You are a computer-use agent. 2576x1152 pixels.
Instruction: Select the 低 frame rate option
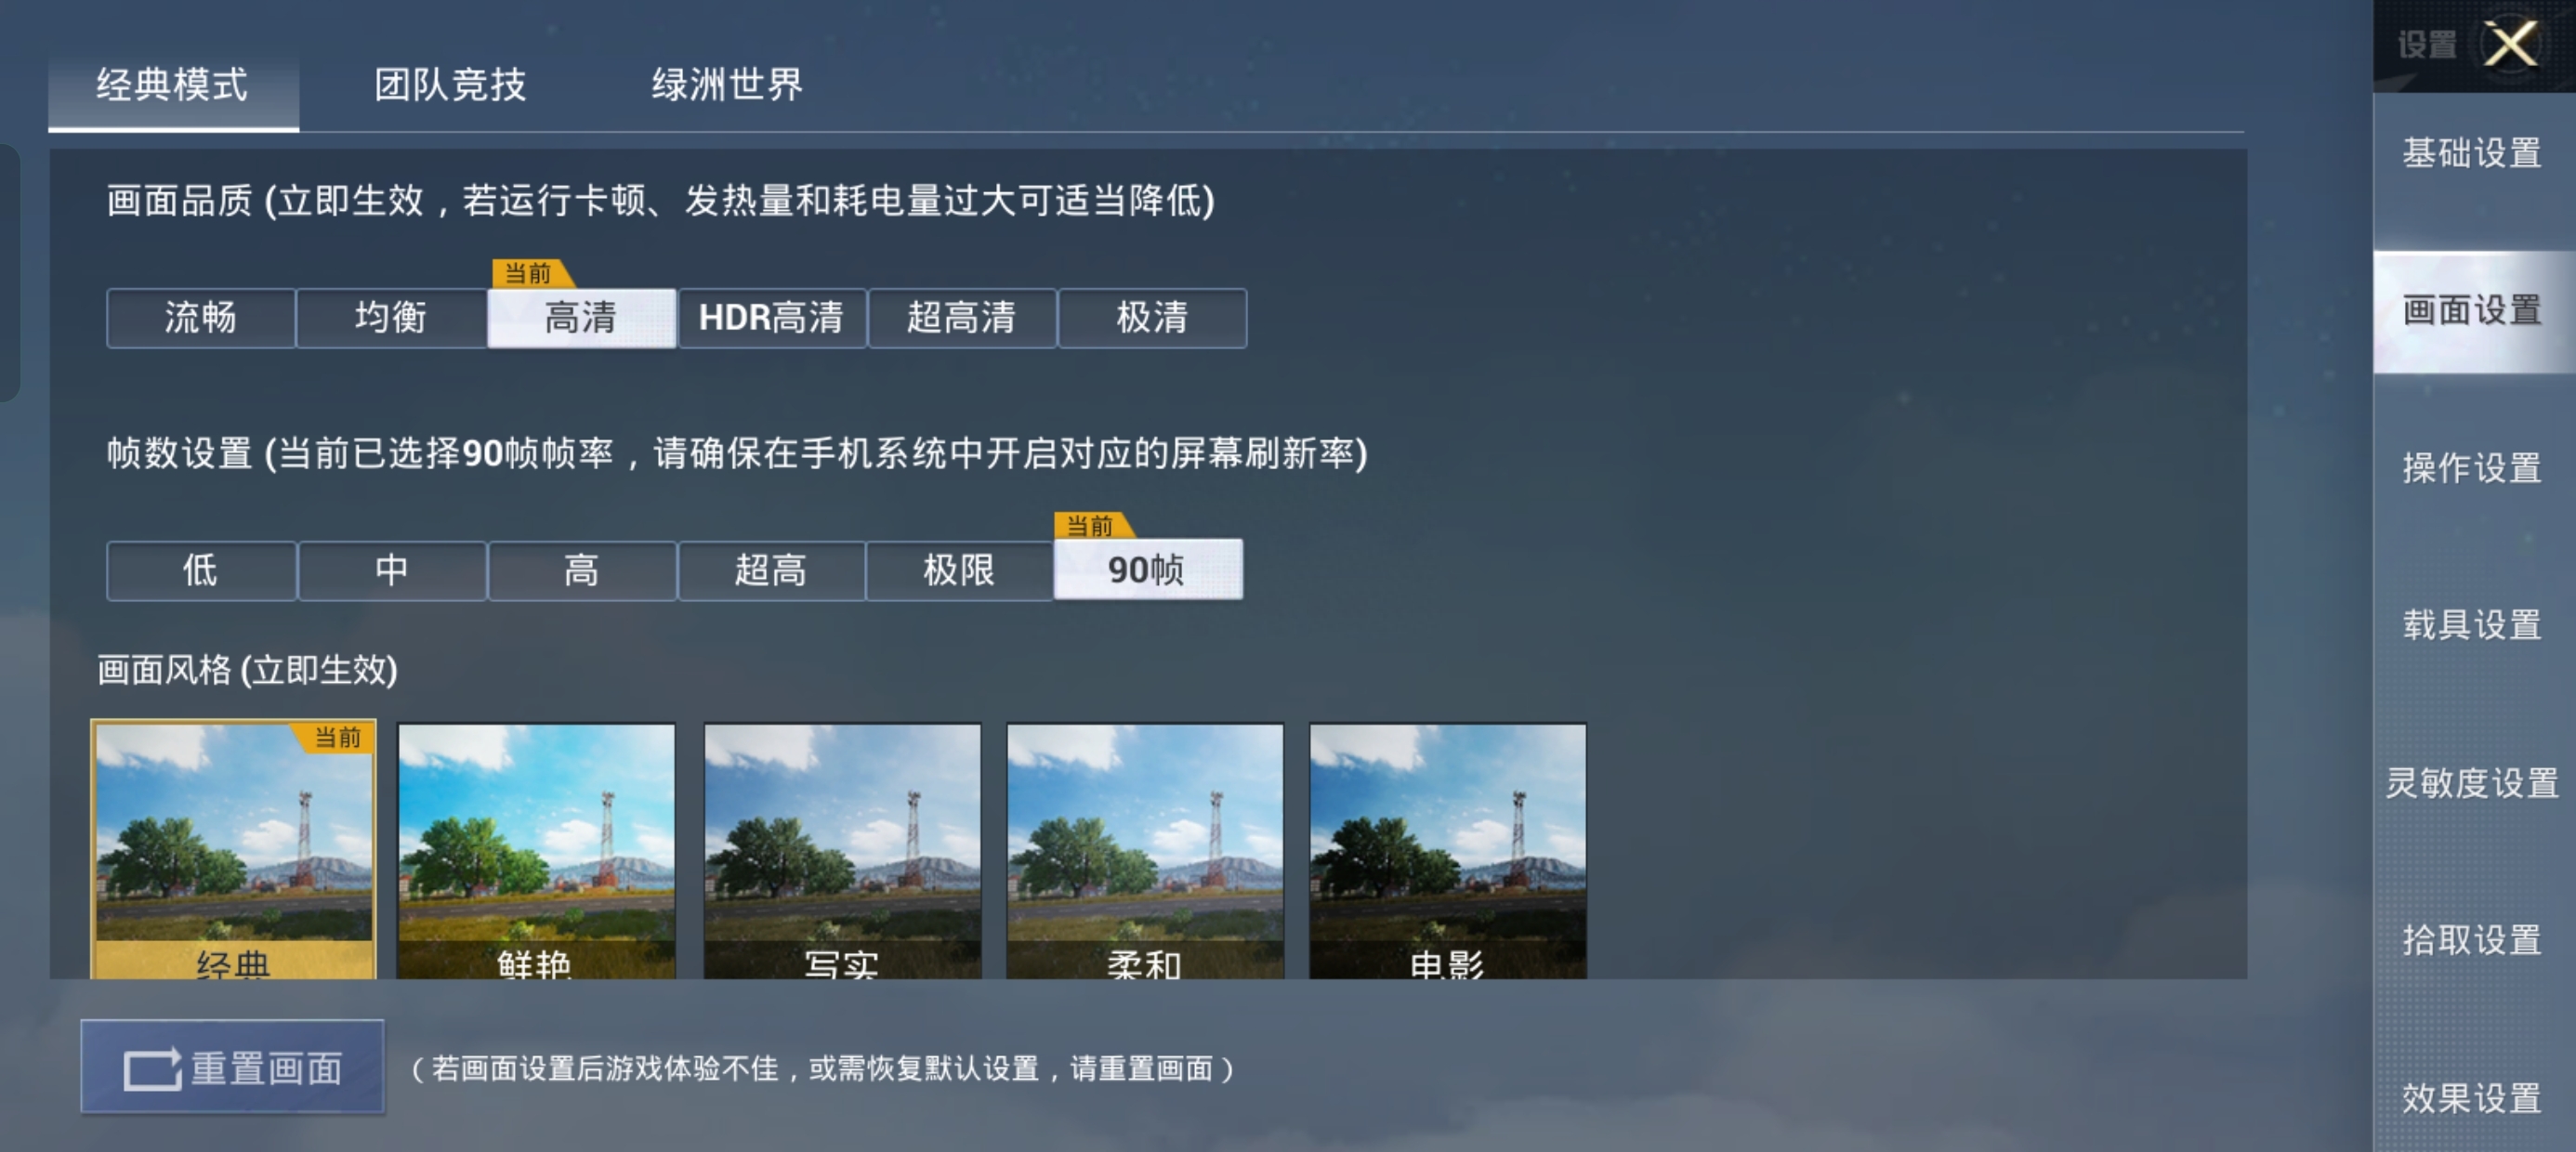coord(201,570)
